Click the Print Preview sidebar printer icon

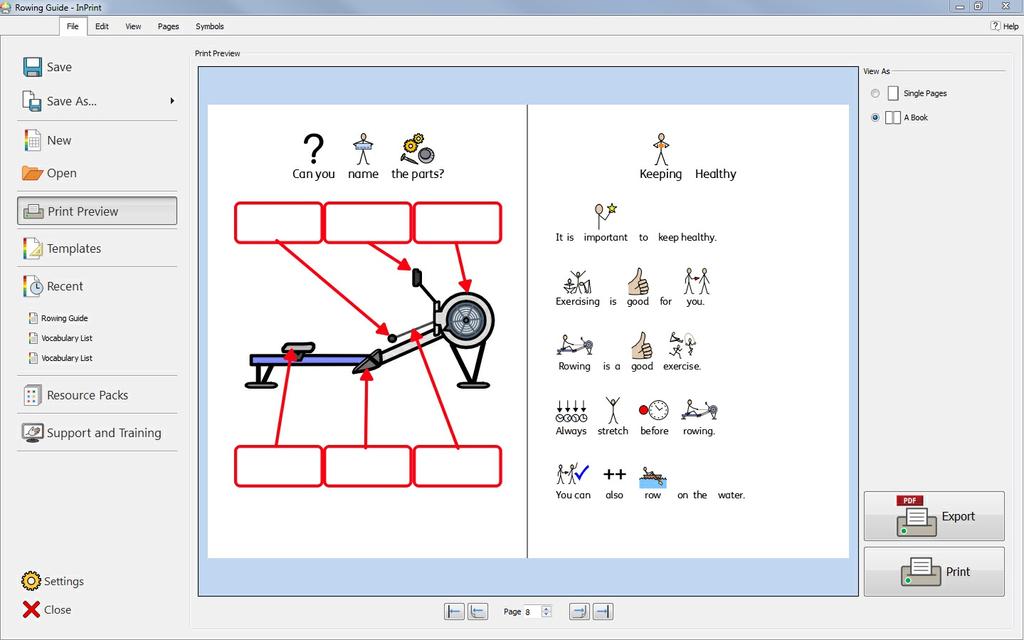[x=33, y=211]
